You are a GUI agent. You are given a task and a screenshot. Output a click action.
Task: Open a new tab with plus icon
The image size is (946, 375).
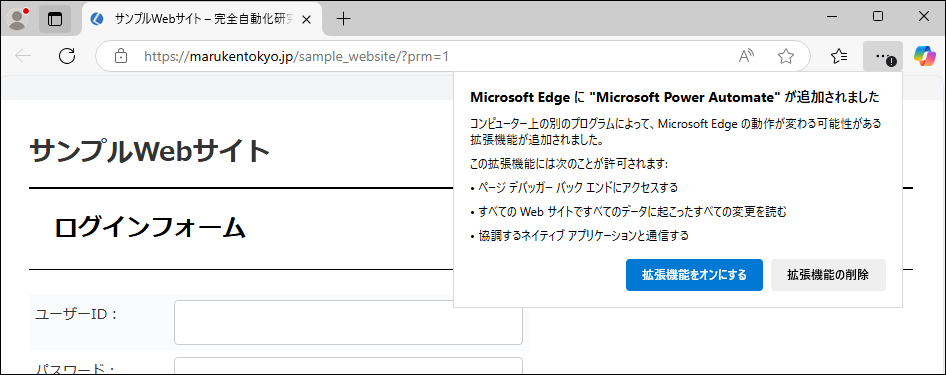343,19
